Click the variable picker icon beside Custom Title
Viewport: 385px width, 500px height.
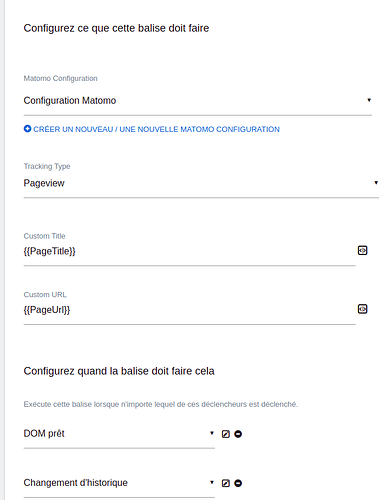point(362,250)
